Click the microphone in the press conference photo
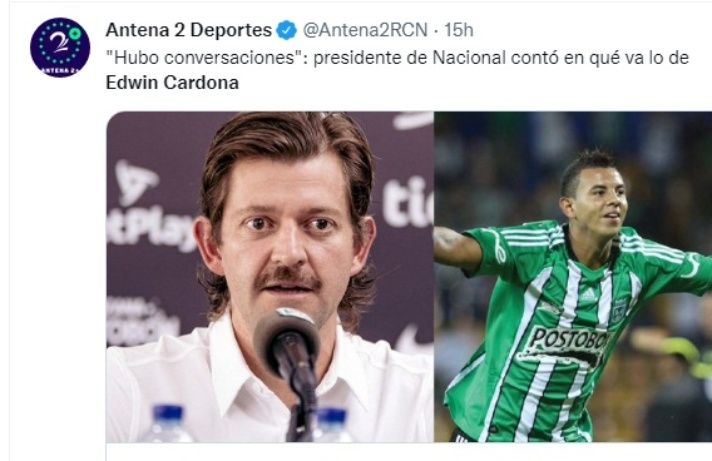This screenshot has width=712, height=461. point(287,345)
